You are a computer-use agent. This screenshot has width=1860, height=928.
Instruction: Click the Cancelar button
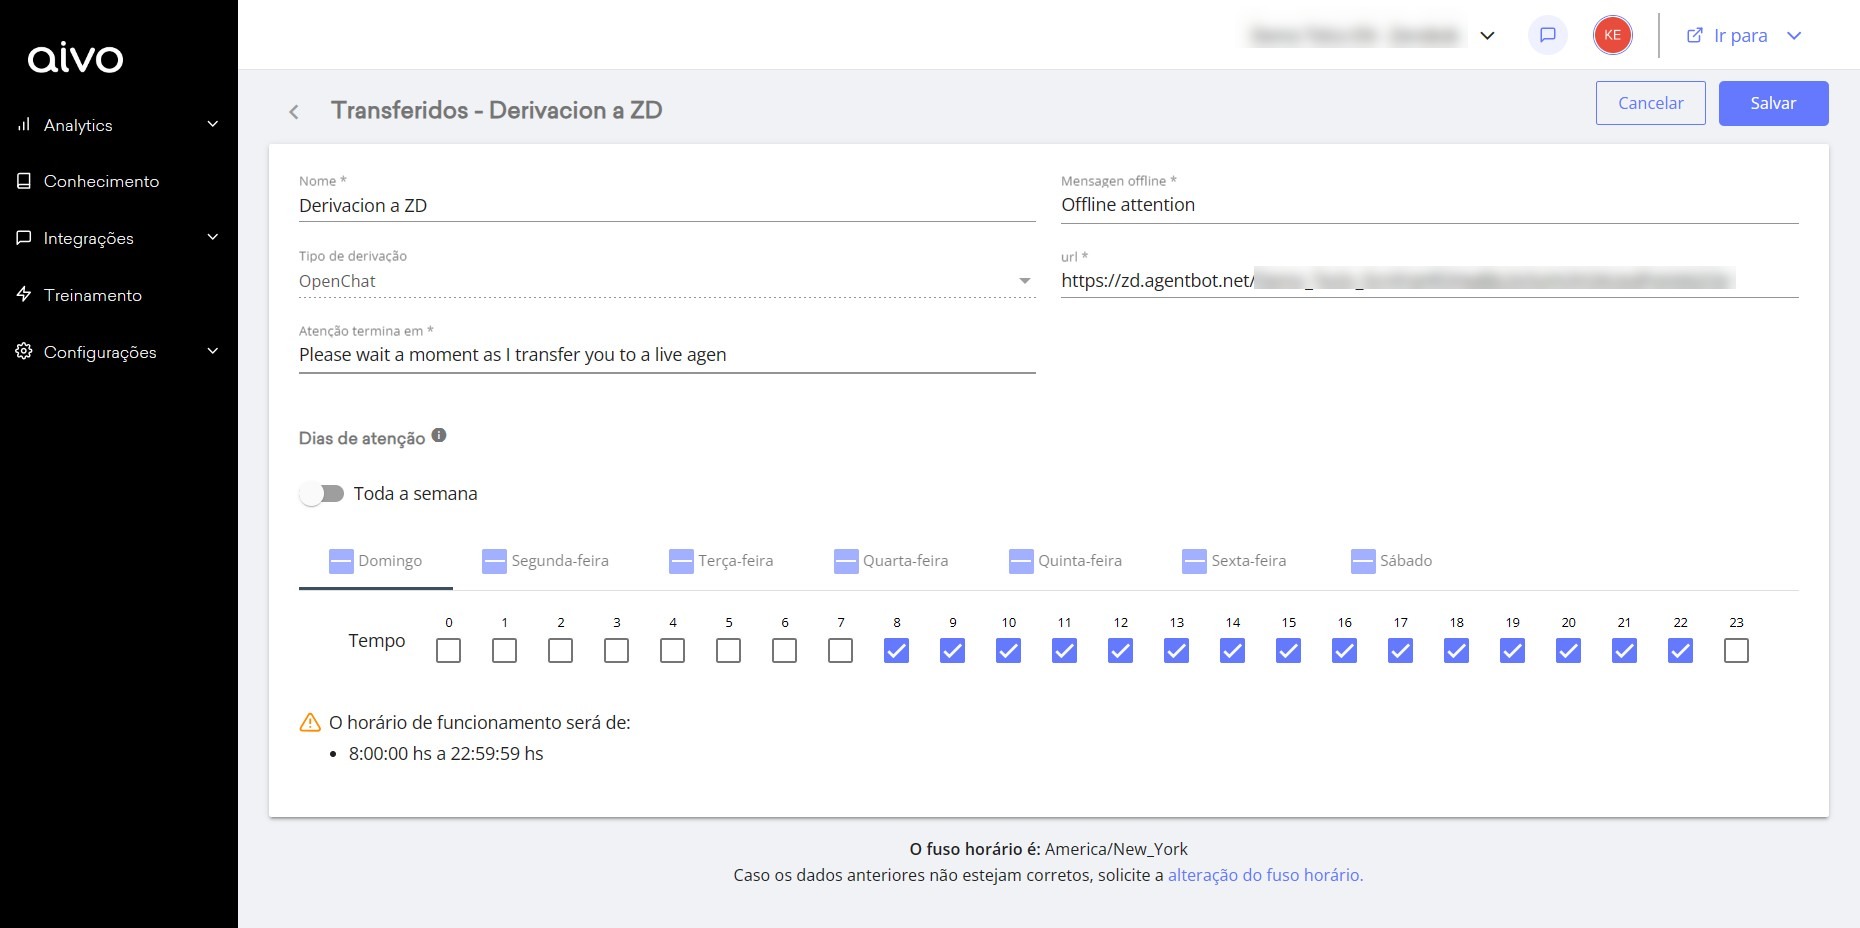pyautogui.click(x=1651, y=103)
